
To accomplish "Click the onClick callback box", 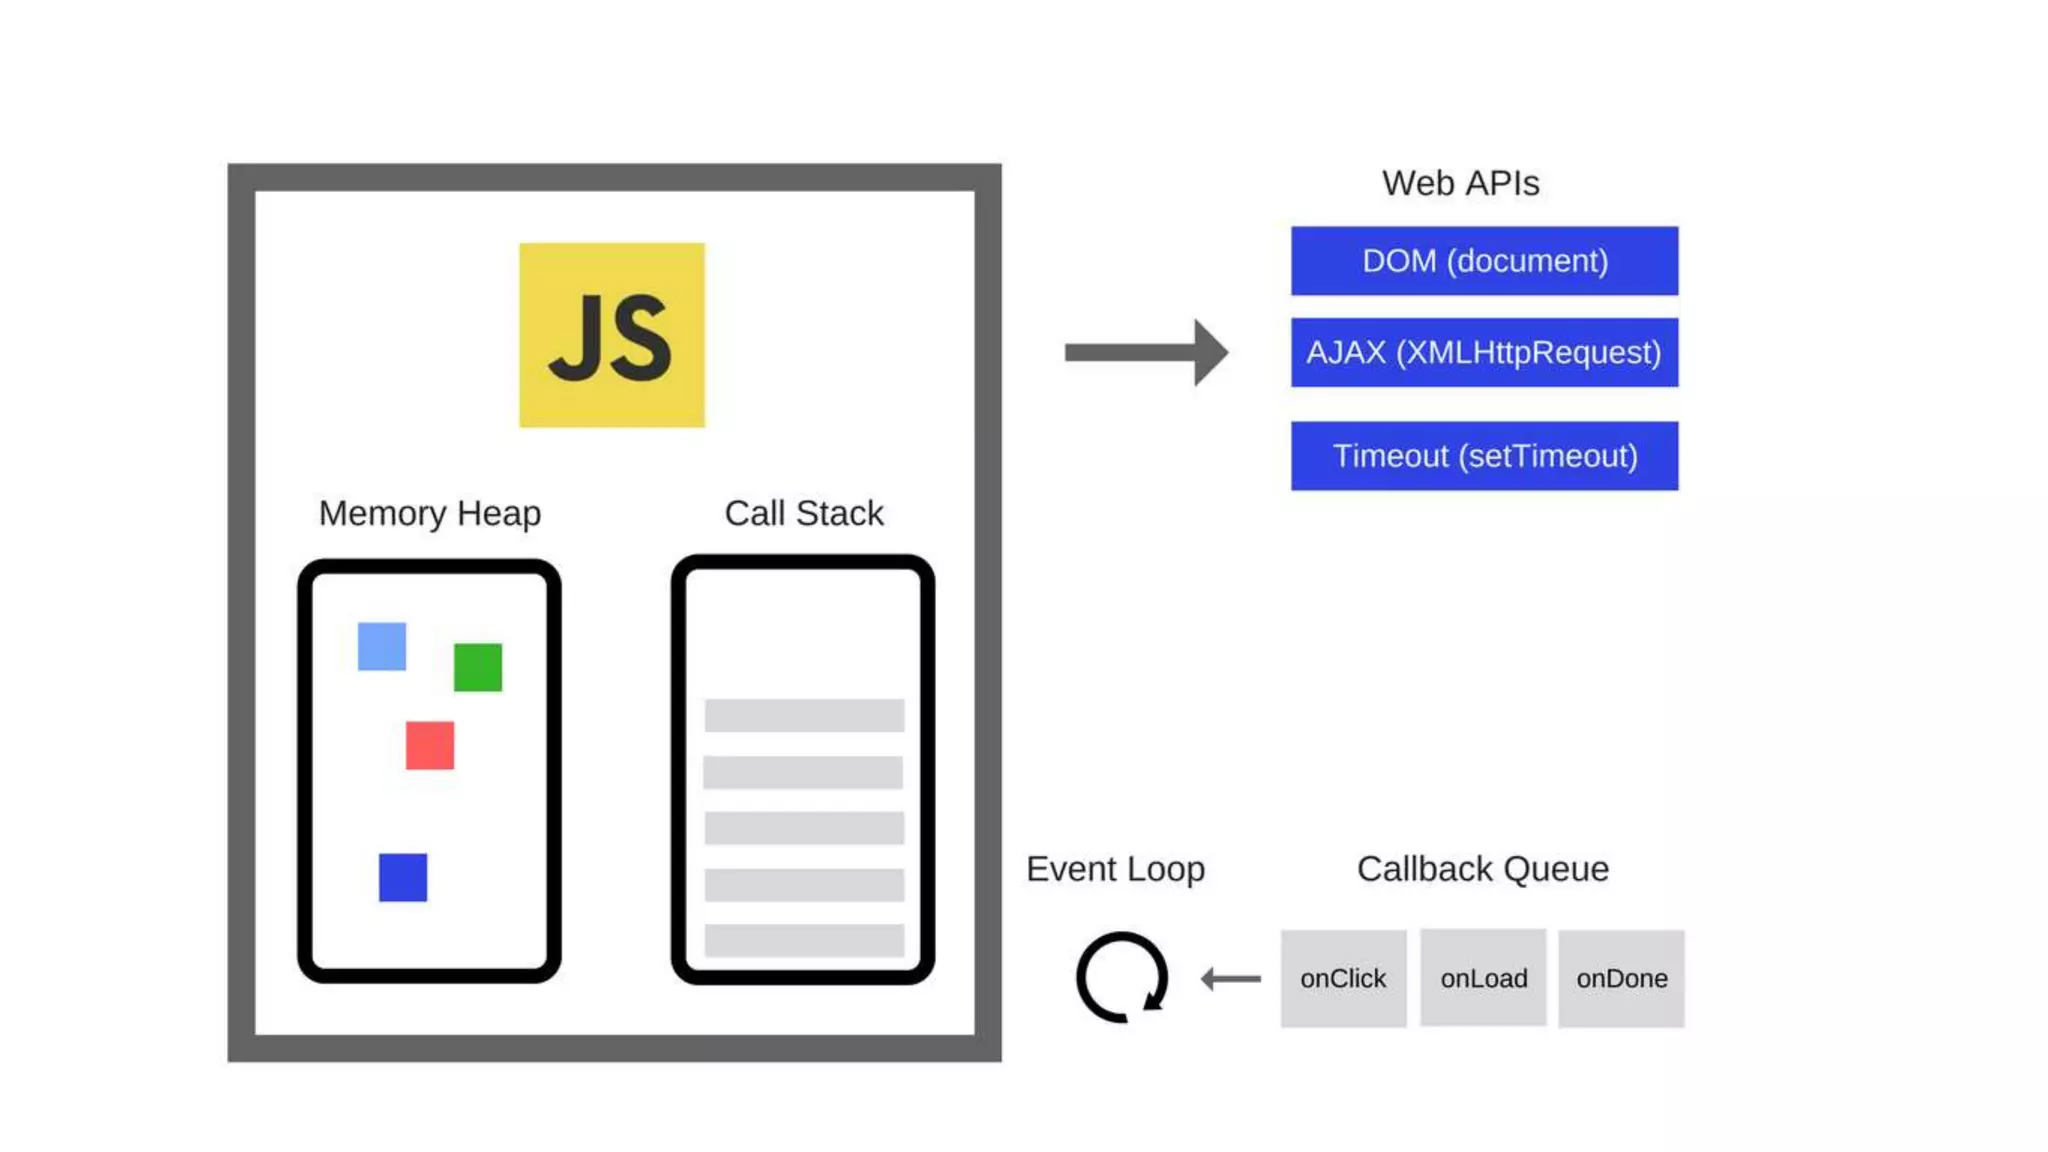I will tap(1343, 978).
